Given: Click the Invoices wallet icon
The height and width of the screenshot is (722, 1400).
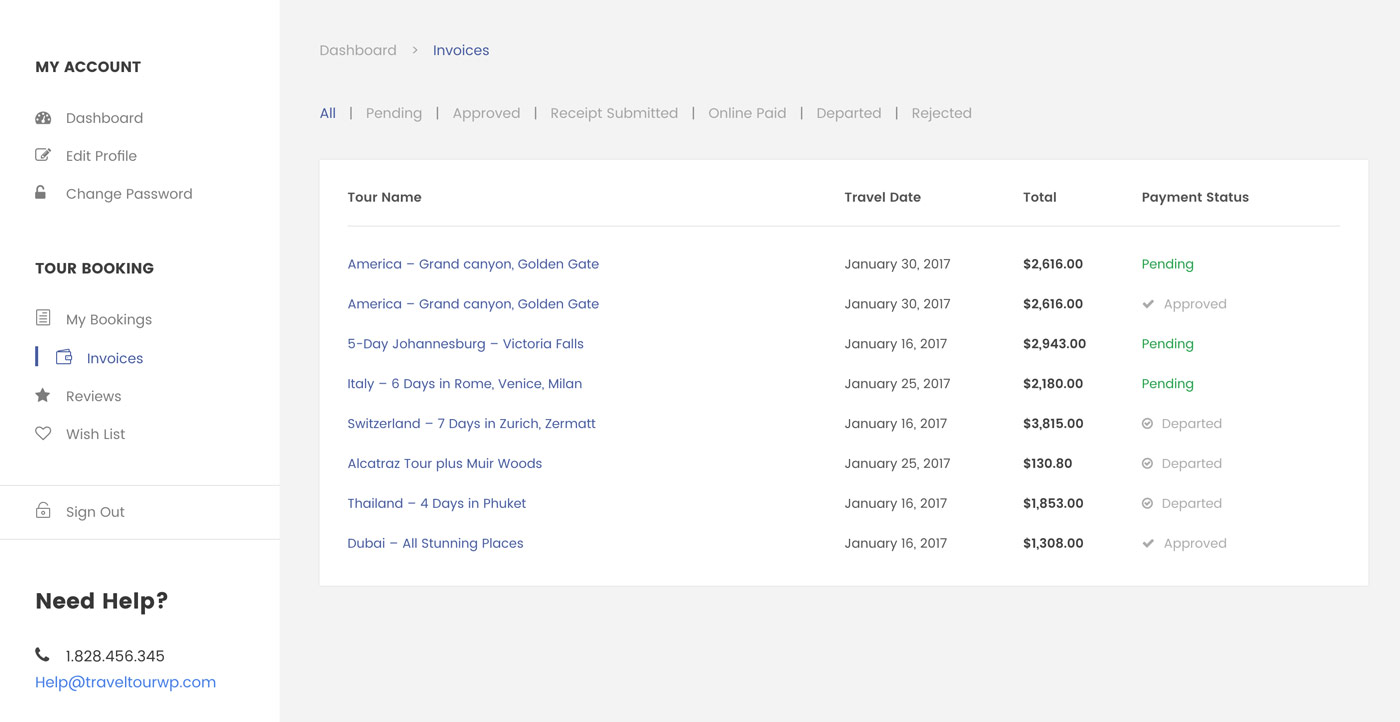Looking at the screenshot, I should [64, 357].
